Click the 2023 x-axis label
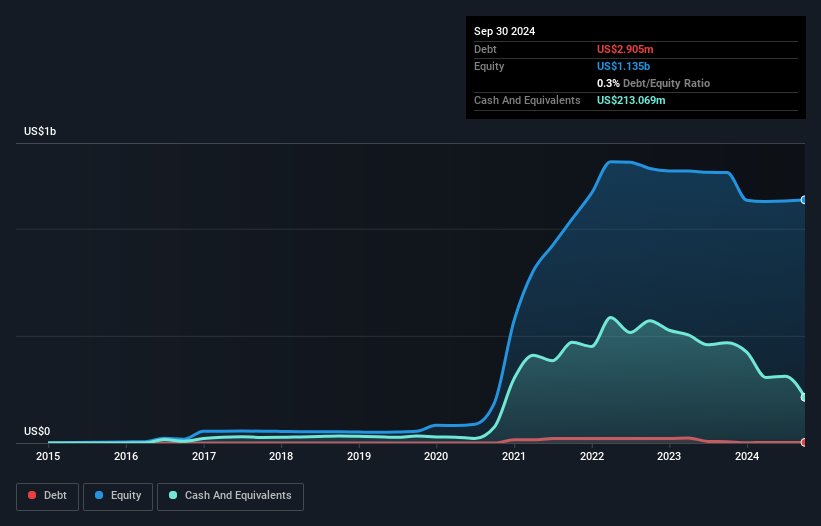The image size is (821, 526). (x=669, y=456)
